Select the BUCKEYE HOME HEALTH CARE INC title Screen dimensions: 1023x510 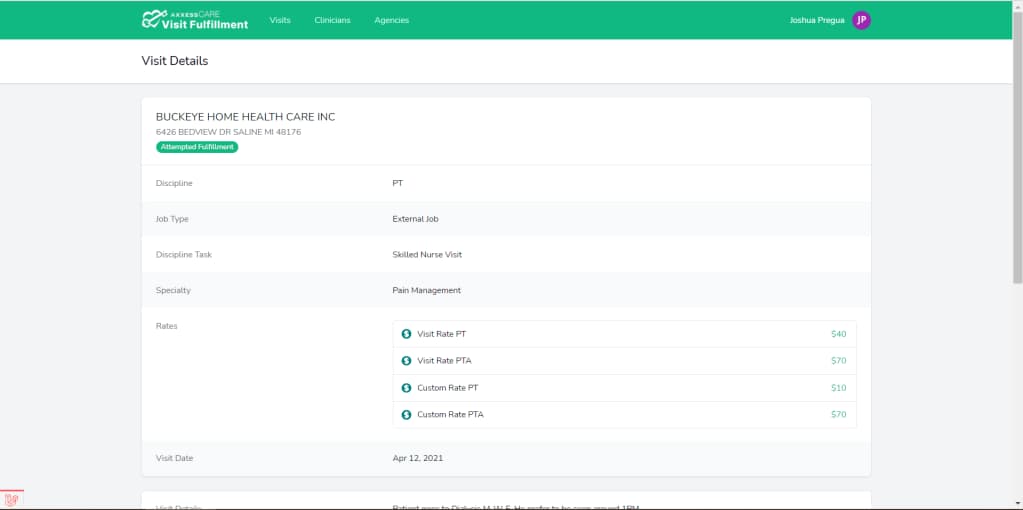click(x=245, y=117)
